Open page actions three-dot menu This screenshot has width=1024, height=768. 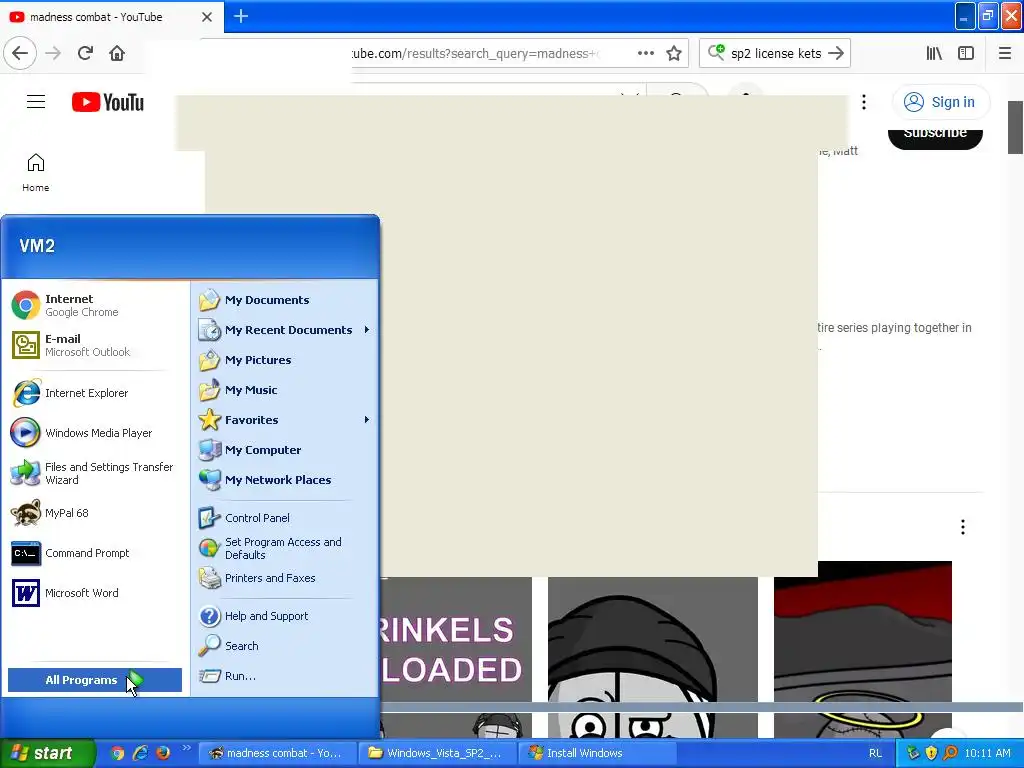tap(645, 53)
